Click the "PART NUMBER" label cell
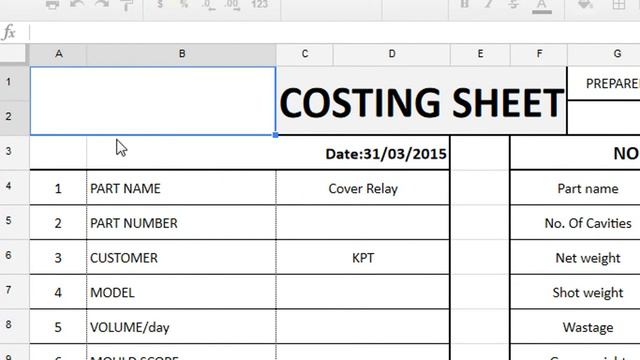Image resolution: width=640 pixels, height=360 pixels. [181, 223]
